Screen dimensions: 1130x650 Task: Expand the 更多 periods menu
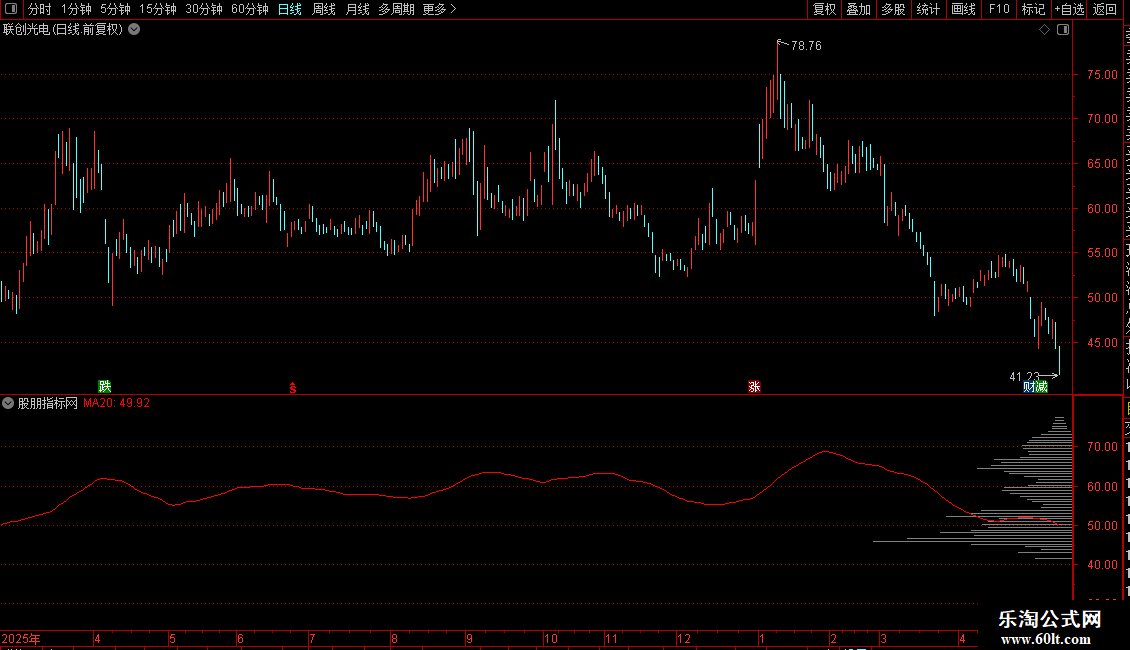(x=439, y=9)
